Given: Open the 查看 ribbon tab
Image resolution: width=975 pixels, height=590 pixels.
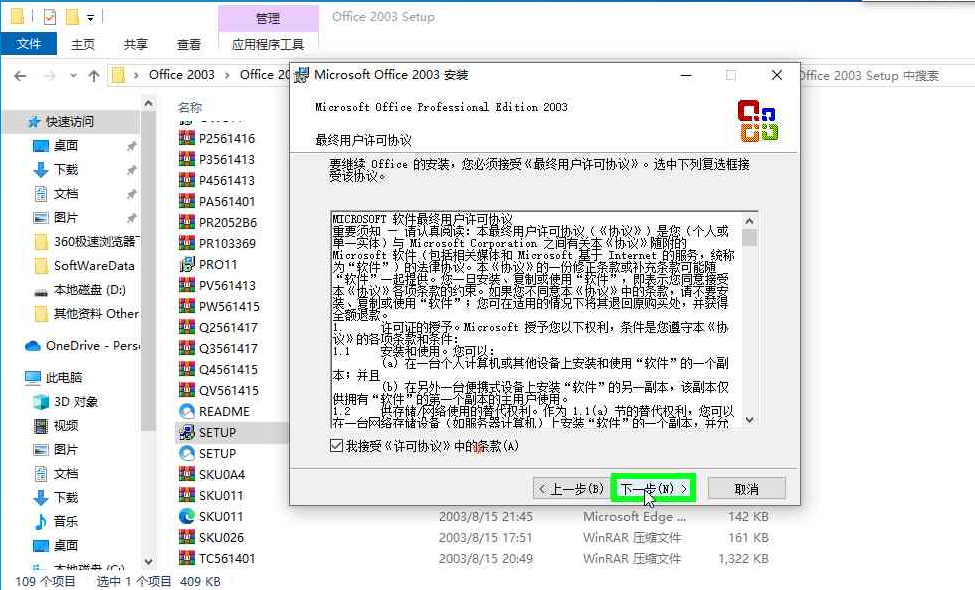Looking at the screenshot, I should pos(188,44).
